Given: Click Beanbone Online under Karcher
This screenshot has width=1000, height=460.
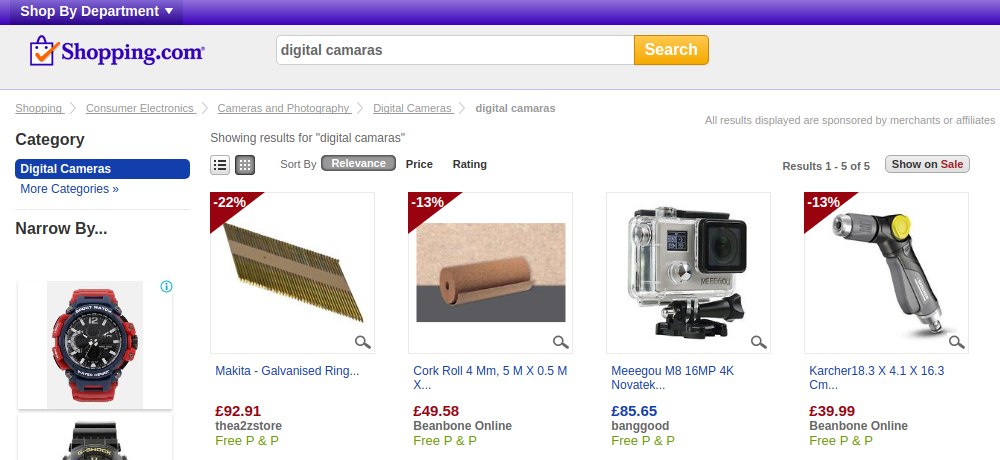Looking at the screenshot, I should click(x=858, y=426).
